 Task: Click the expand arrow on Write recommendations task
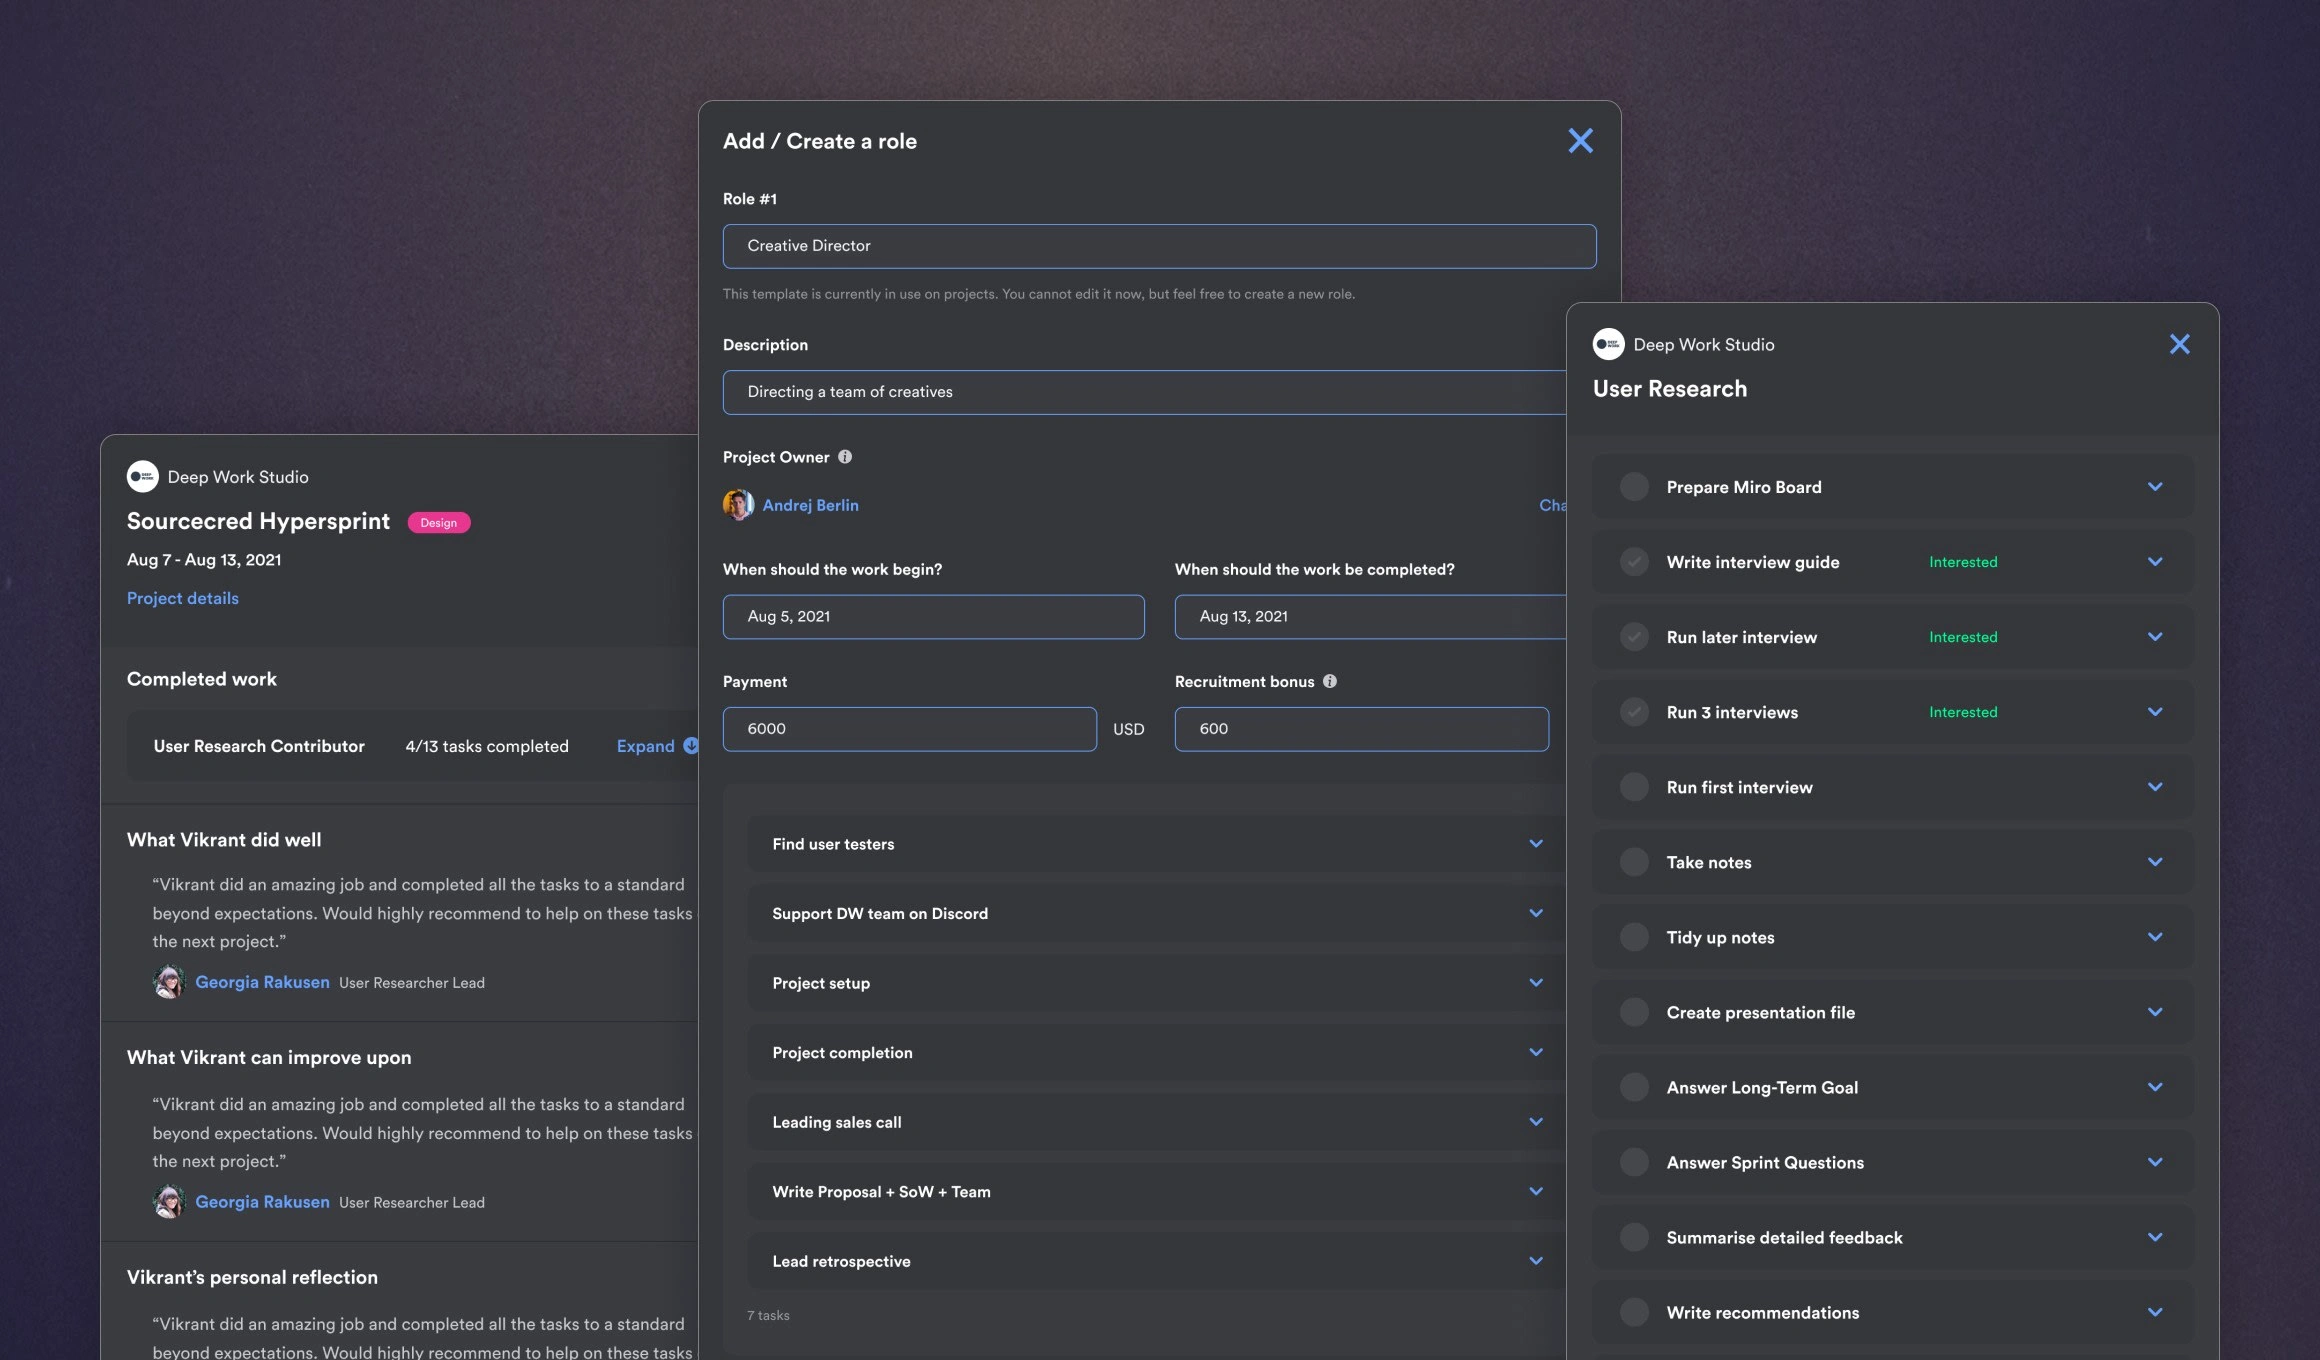[2155, 1313]
